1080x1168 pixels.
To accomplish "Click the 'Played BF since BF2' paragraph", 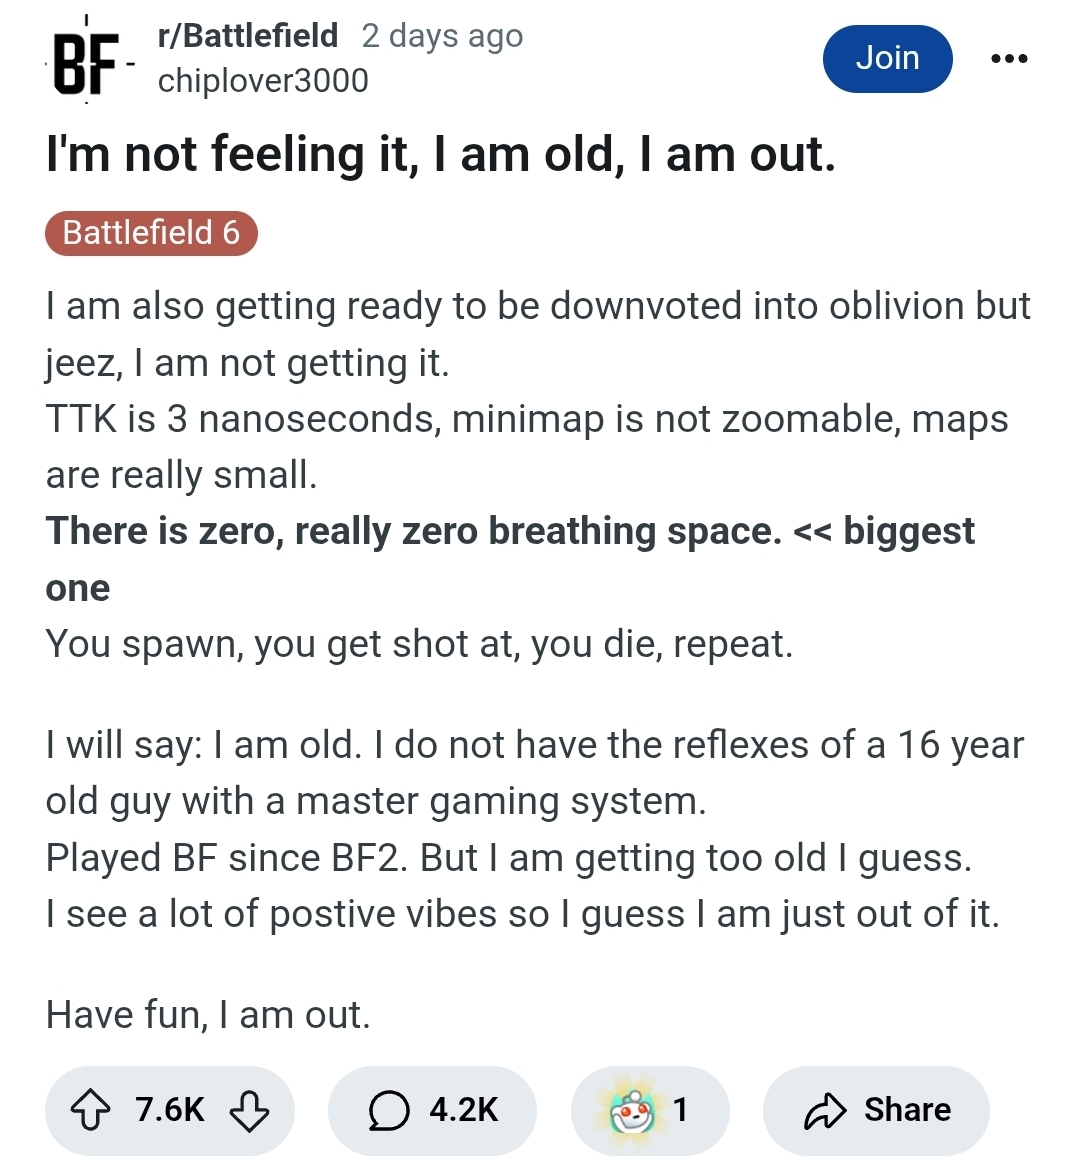I will (x=509, y=858).
